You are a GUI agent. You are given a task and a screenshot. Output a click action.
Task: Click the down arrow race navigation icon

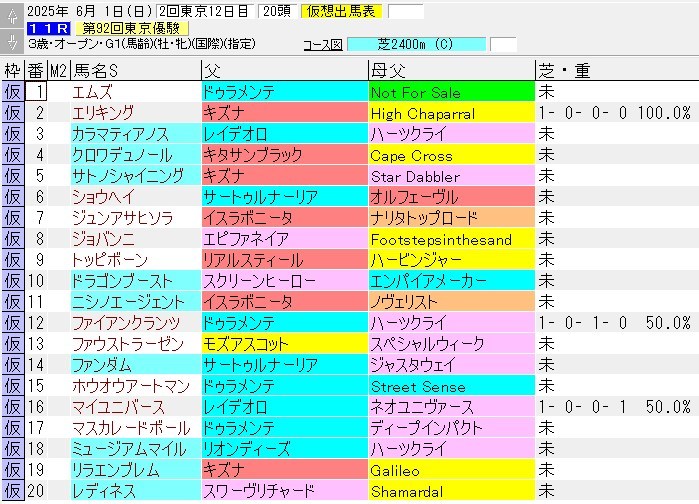click(x=12, y=41)
